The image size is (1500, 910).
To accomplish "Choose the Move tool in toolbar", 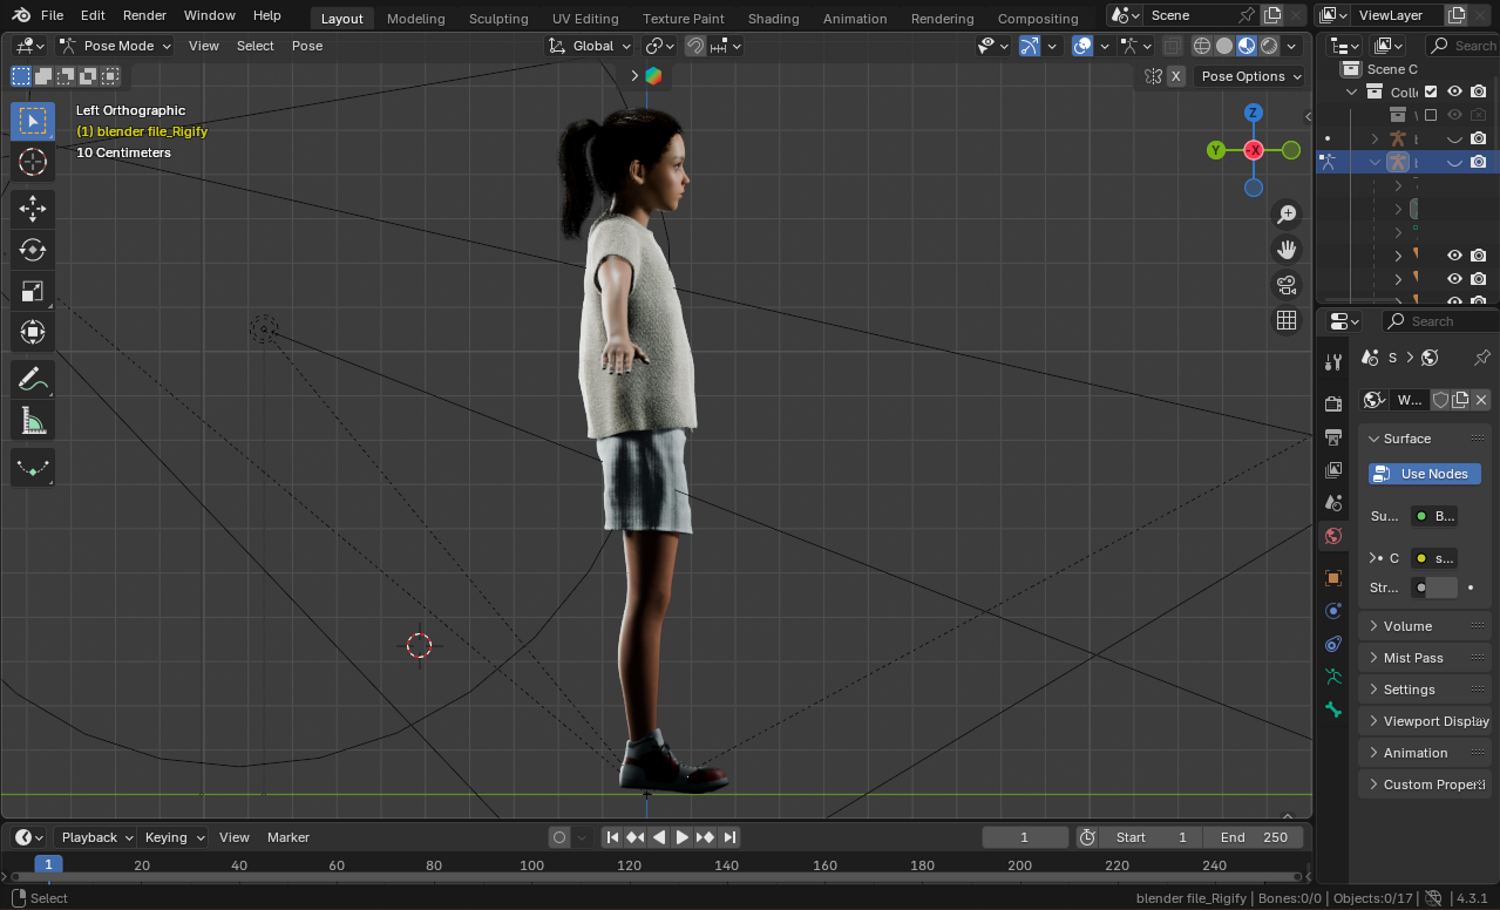I will coord(33,208).
